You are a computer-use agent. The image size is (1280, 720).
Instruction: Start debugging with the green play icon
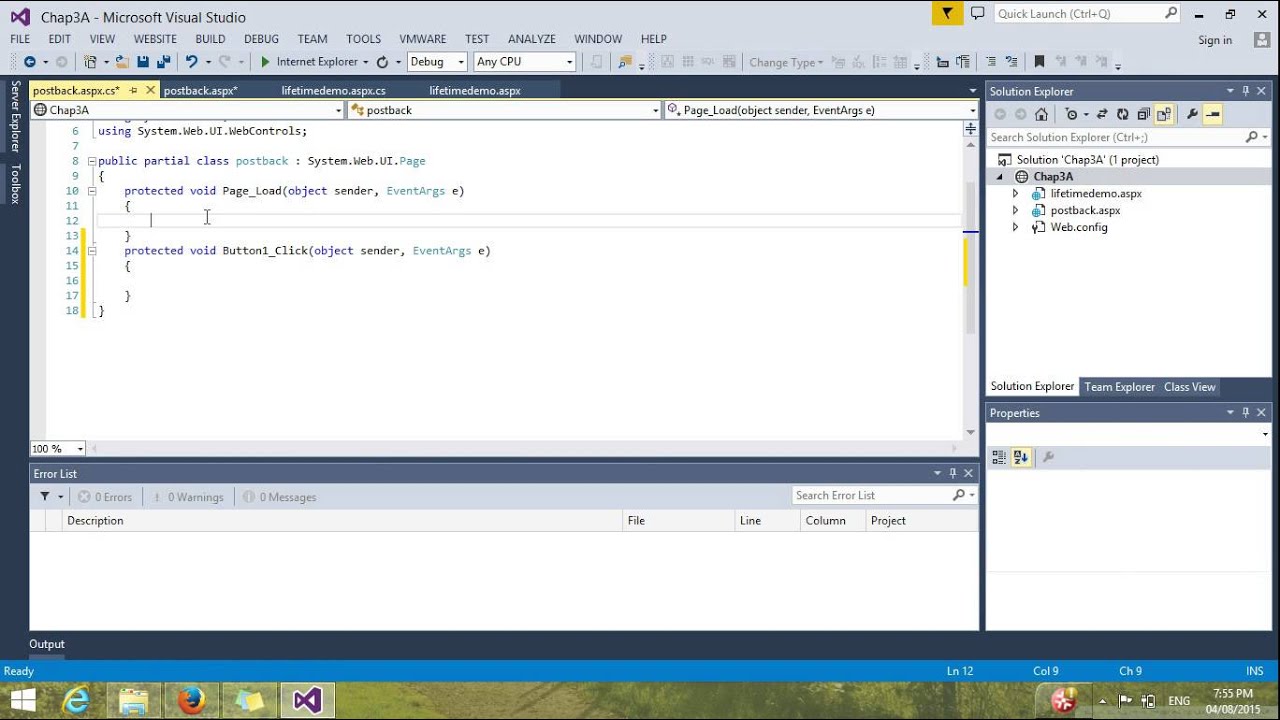pos(265,62)
